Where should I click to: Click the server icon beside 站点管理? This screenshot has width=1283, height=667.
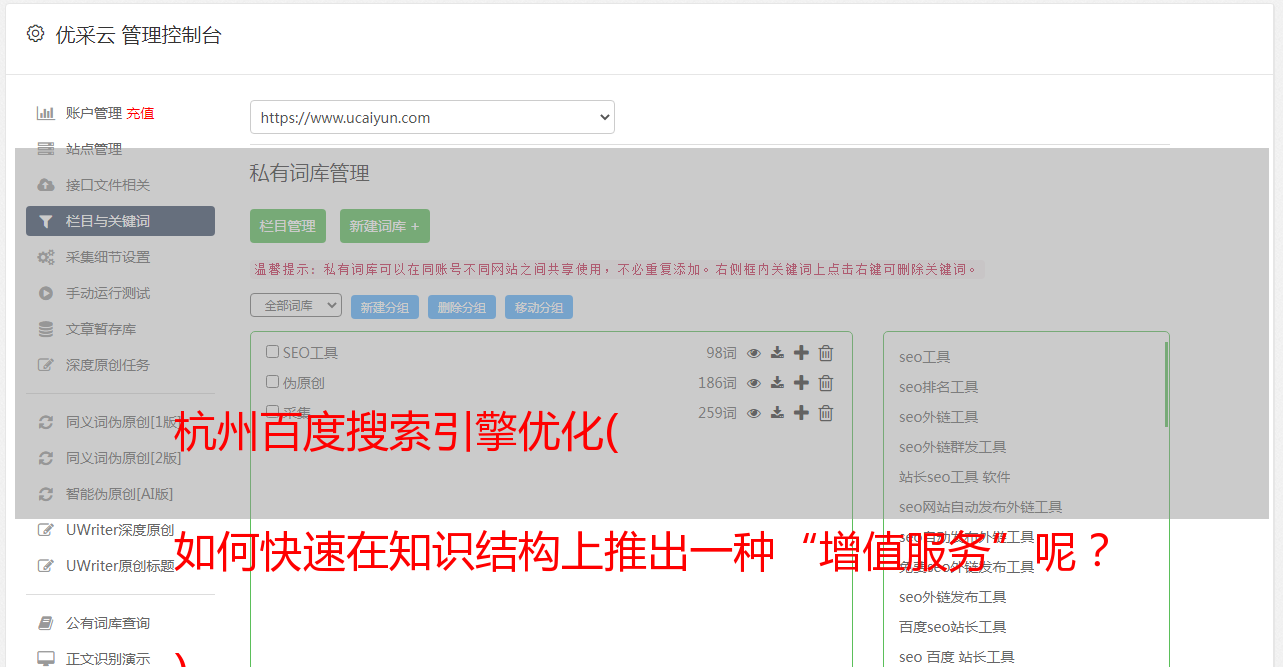[45, 149]
